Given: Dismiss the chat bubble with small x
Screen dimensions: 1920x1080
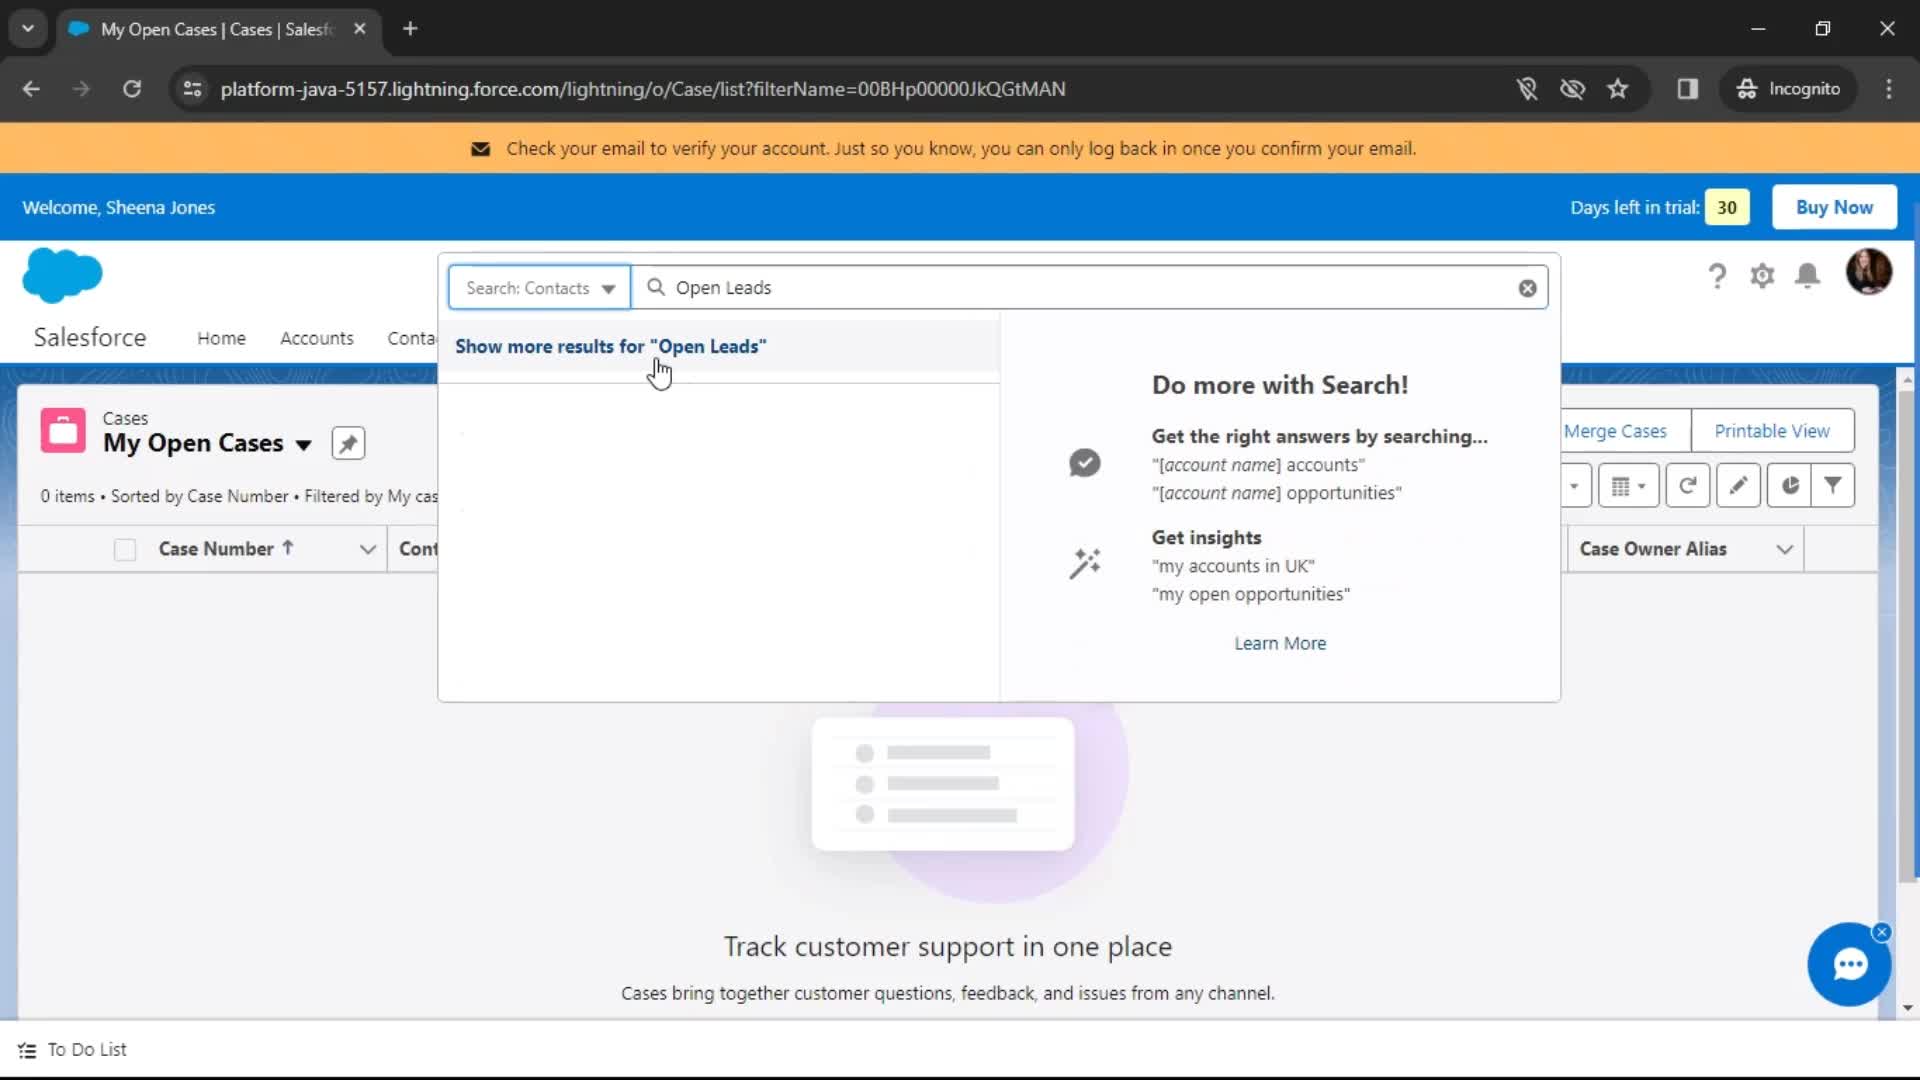Looking at the screenshot, I should [1882, 932].
